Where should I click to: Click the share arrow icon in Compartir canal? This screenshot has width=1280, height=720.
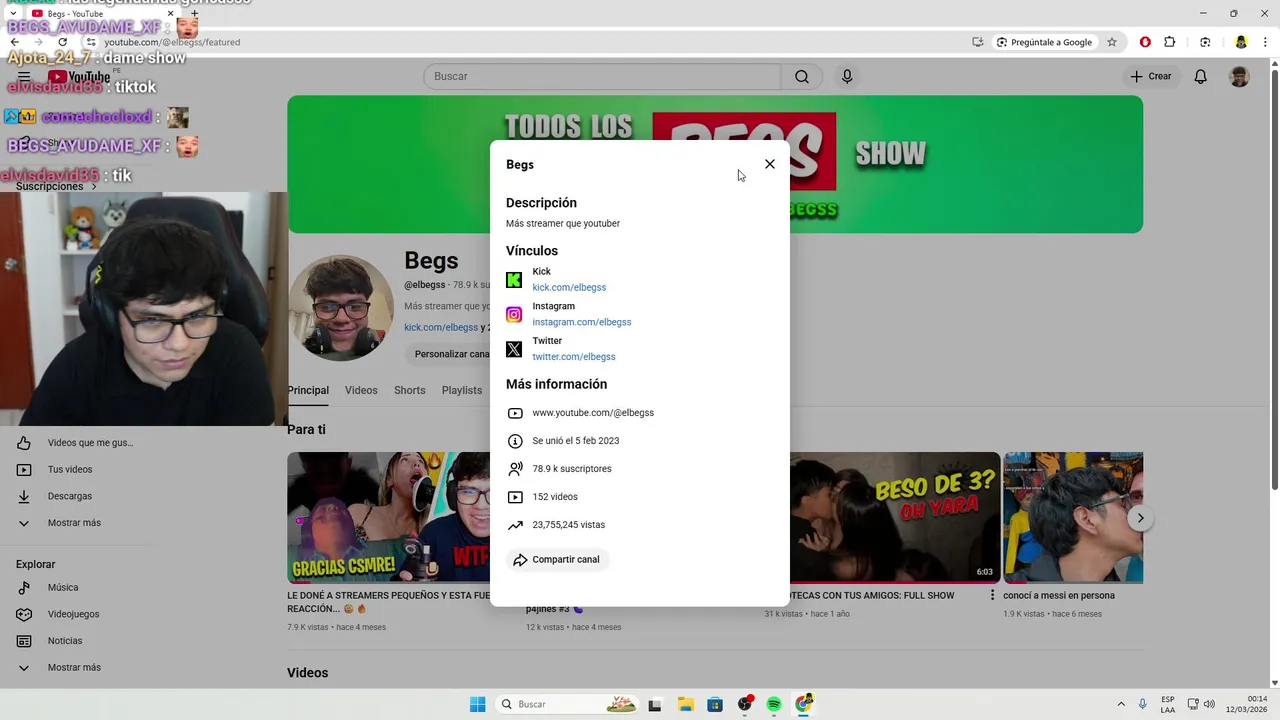(x=520, y=560)
